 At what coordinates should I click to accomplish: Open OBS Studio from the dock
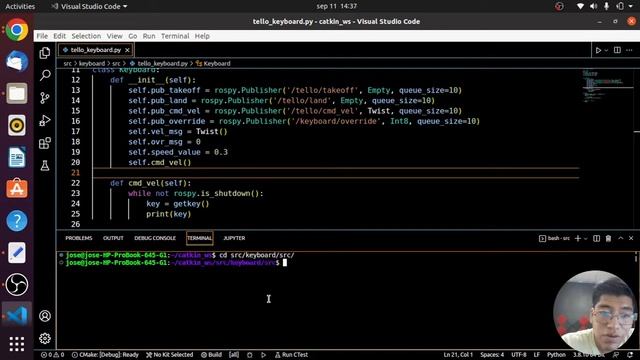click(17, 284)
